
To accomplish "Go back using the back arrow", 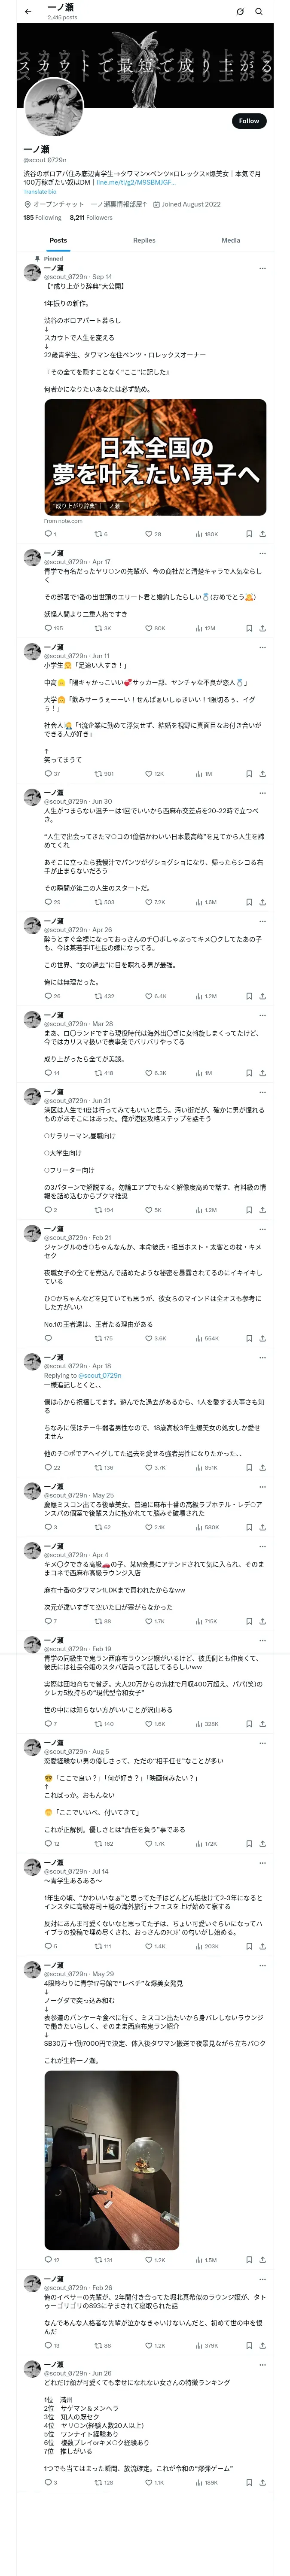I will [x=28, y=11].
